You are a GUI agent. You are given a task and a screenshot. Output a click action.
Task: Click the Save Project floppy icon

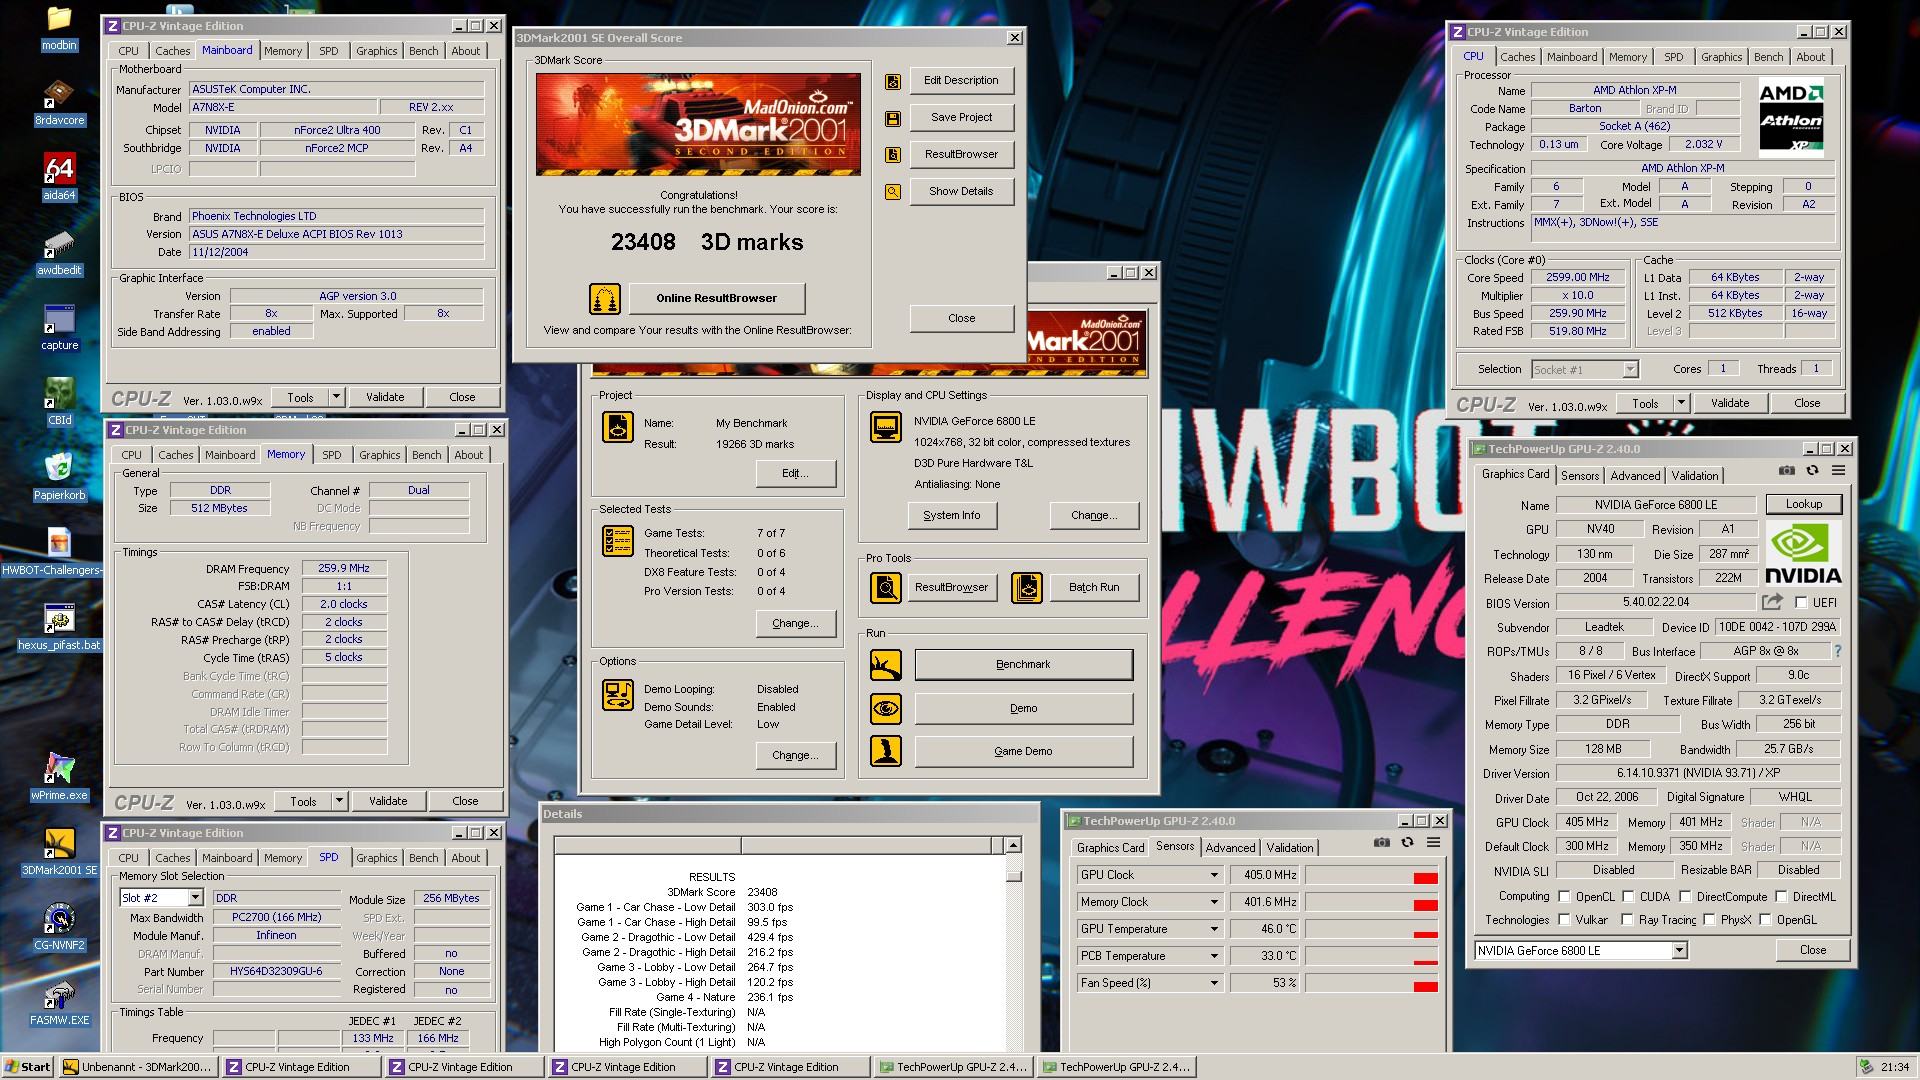point(893,118)
